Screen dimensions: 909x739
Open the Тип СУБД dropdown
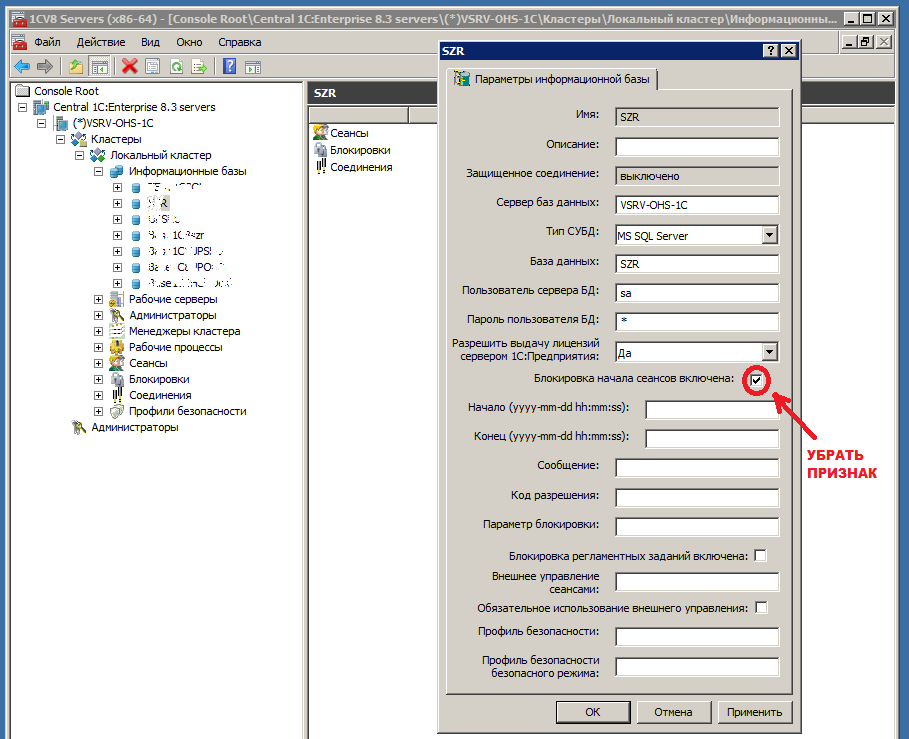click(x=769, y=235)
